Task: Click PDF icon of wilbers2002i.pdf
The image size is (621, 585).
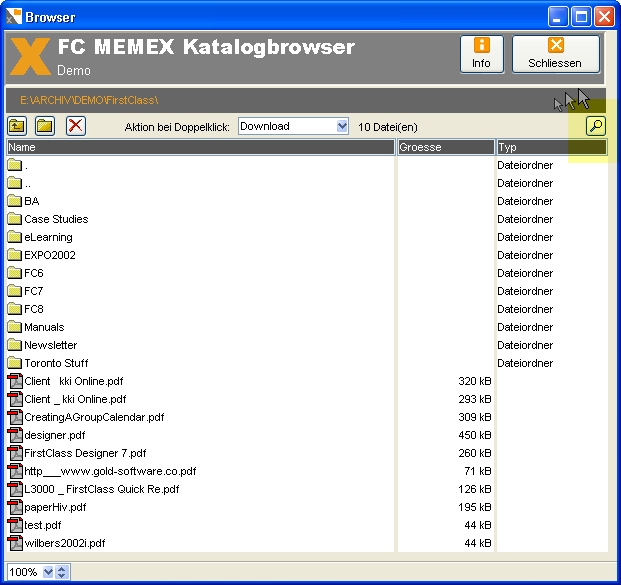Action: point(15,543)
